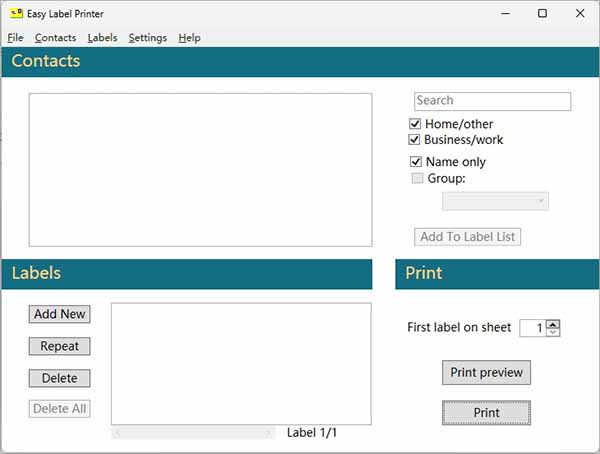
Task: Open the File menu
Action: tap(15, 38)
